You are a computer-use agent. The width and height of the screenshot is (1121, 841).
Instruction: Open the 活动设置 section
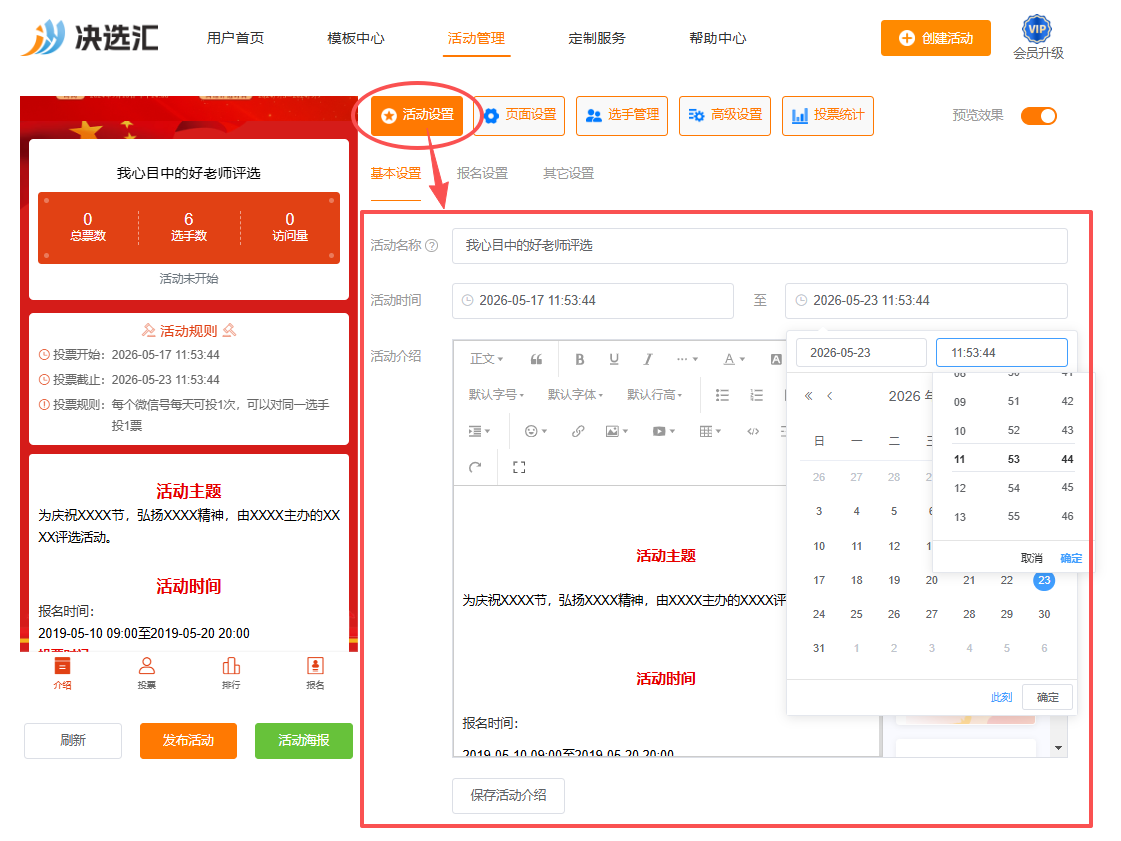[417, 115]
